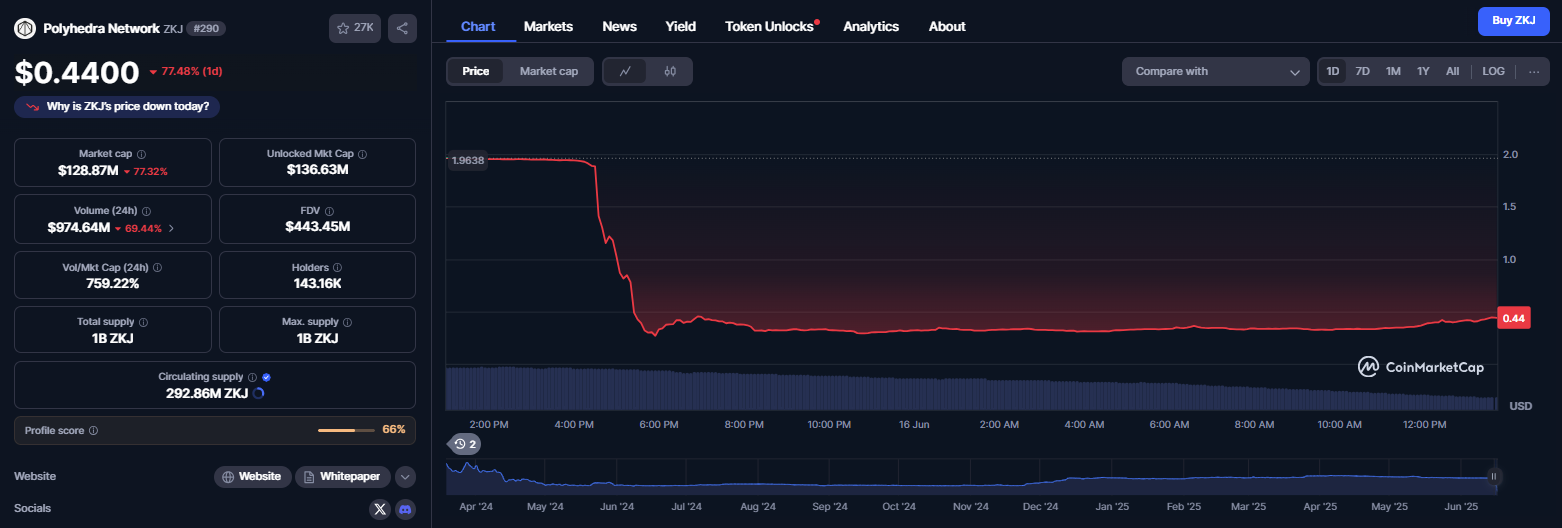1562x528 pixels.
Task: Select 7D time range
Action: coord(1362,71)
